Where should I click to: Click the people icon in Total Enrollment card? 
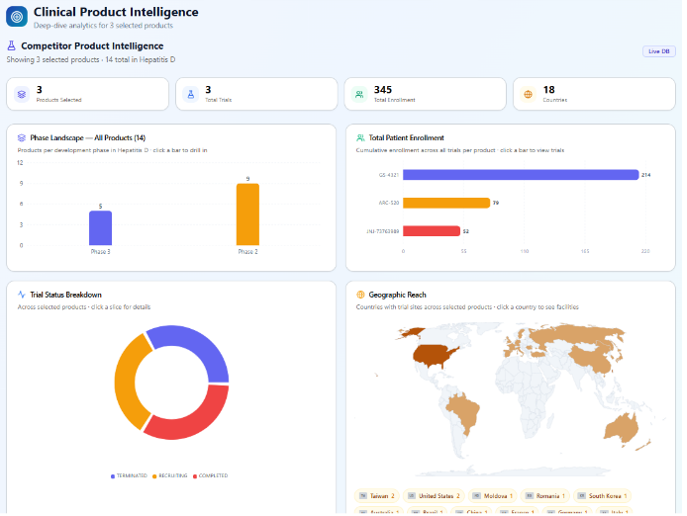(359, 94)
